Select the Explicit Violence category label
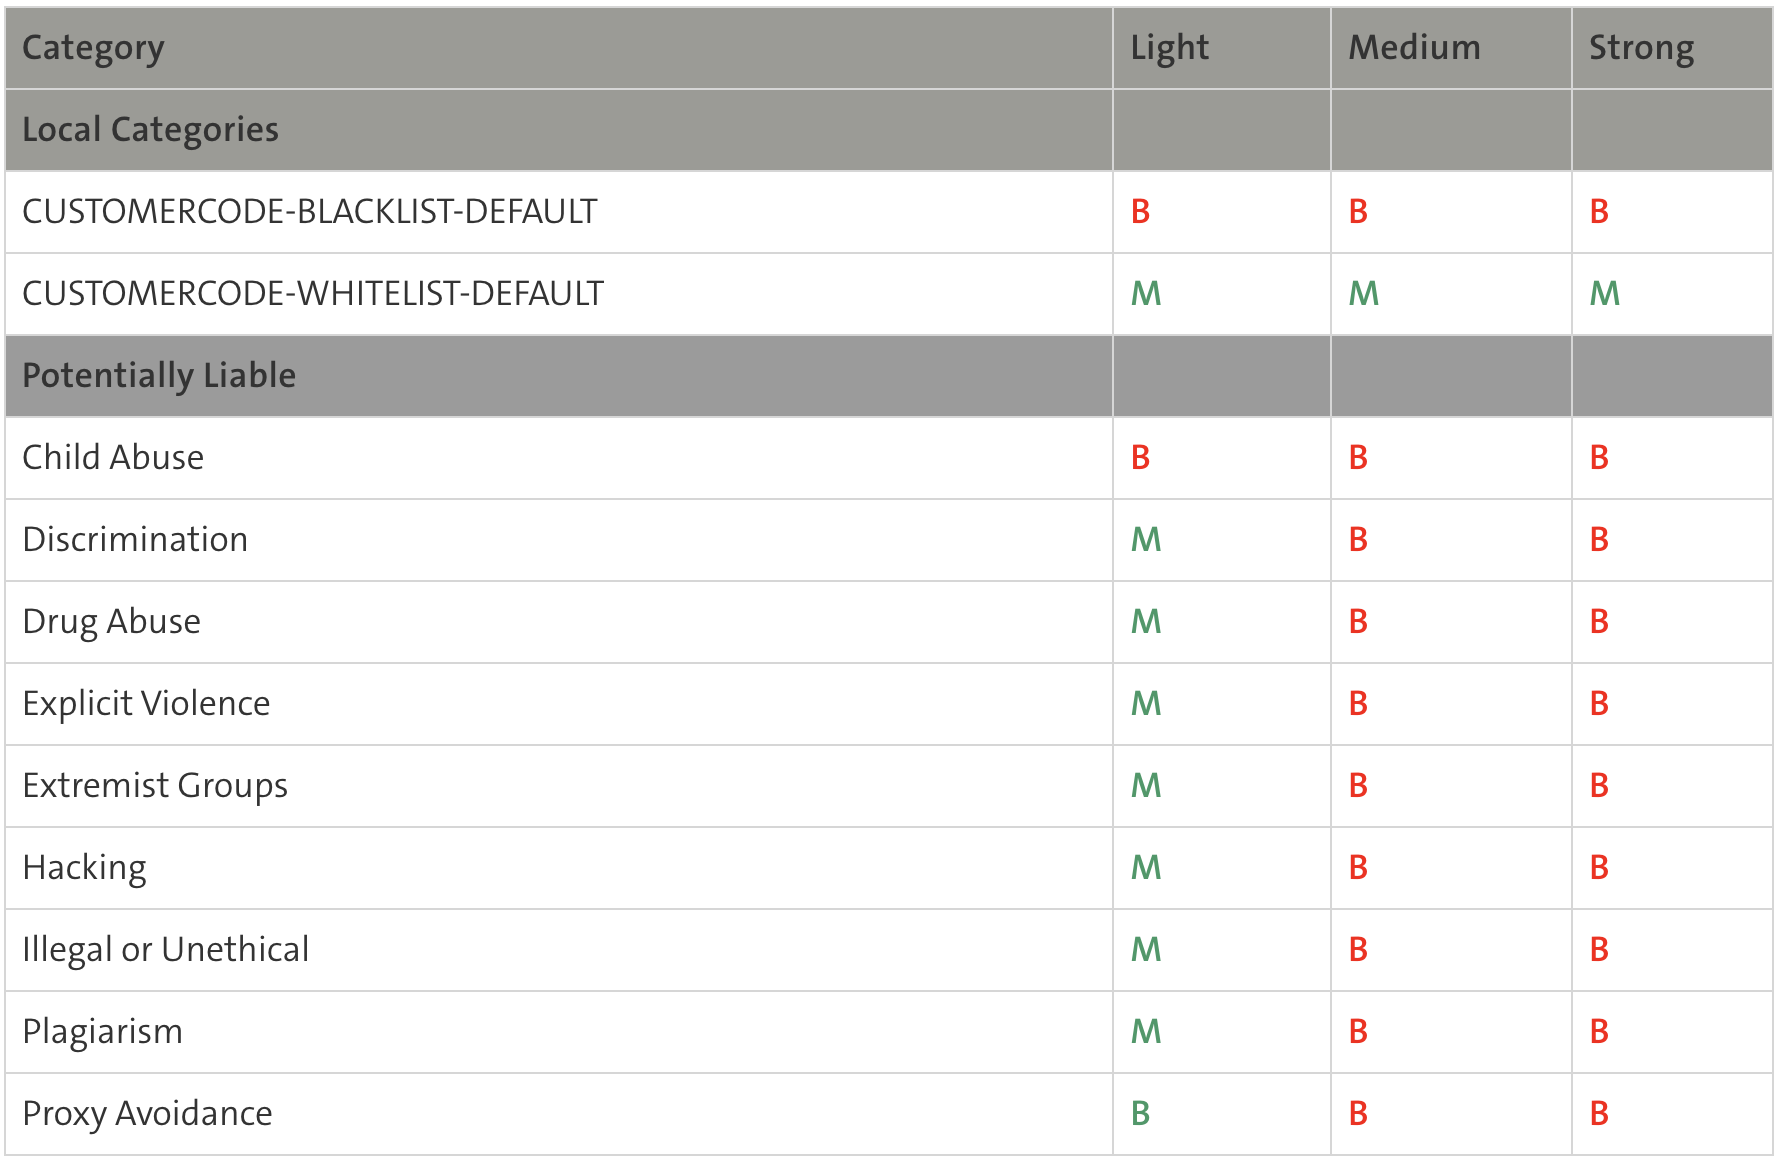 [x=146, y=704]
